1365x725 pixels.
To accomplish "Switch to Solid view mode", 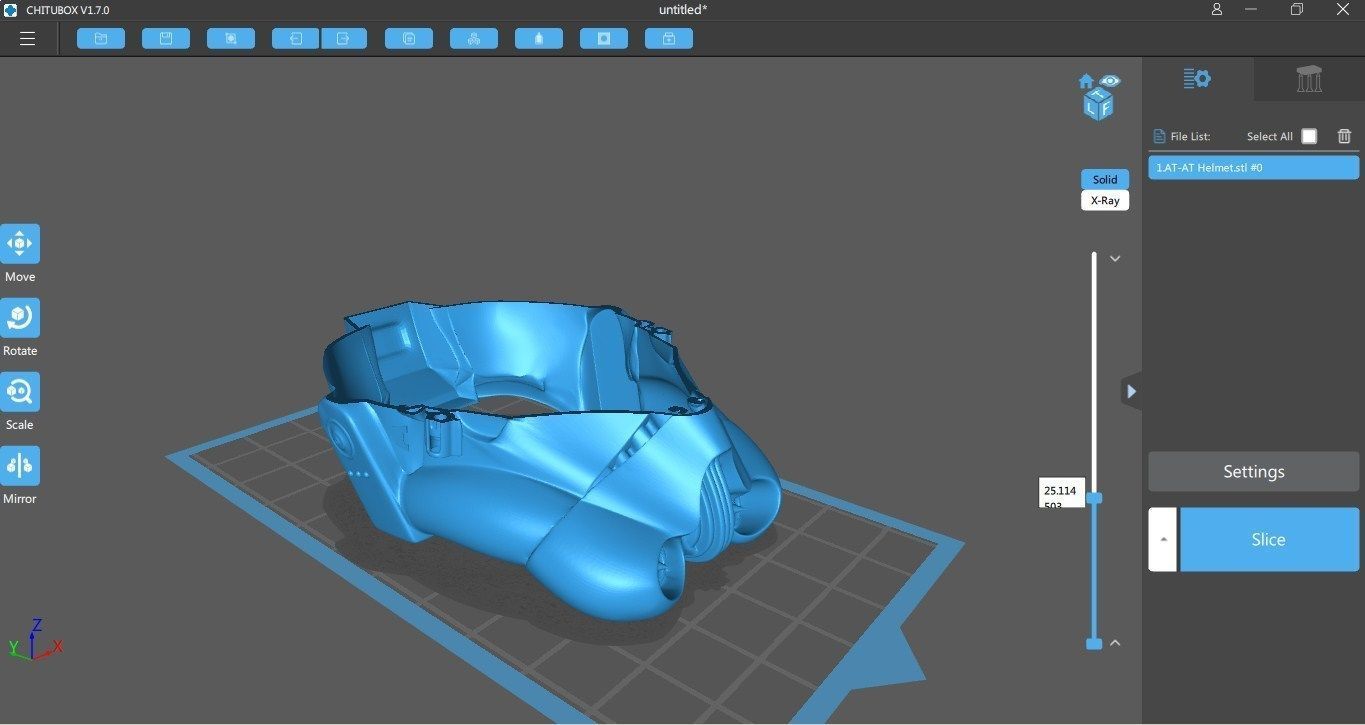I will (1105, 179).
